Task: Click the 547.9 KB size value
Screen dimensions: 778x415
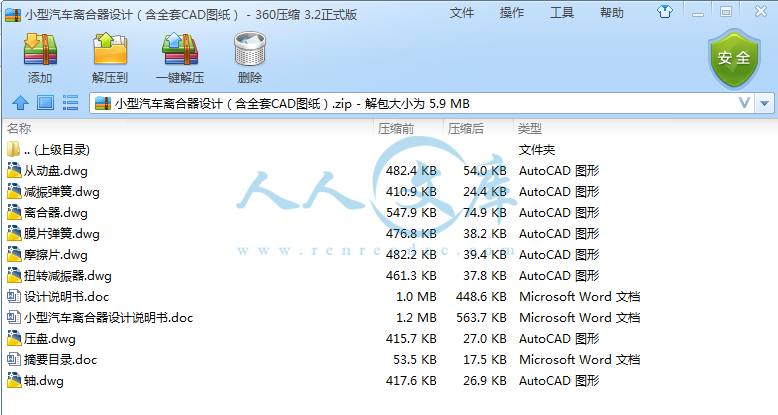Action: pyautogui.click(x=411, y=212)
